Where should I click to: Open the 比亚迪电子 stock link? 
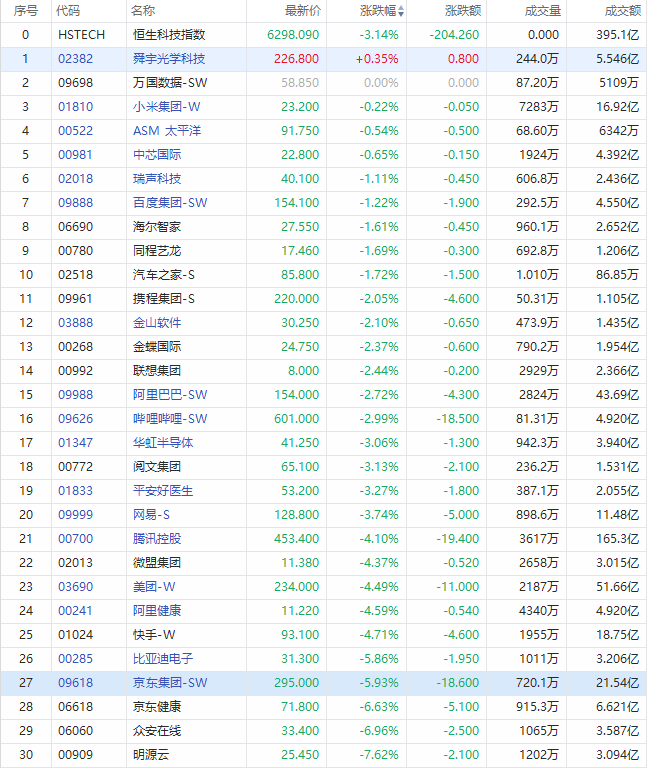(163, 659)
